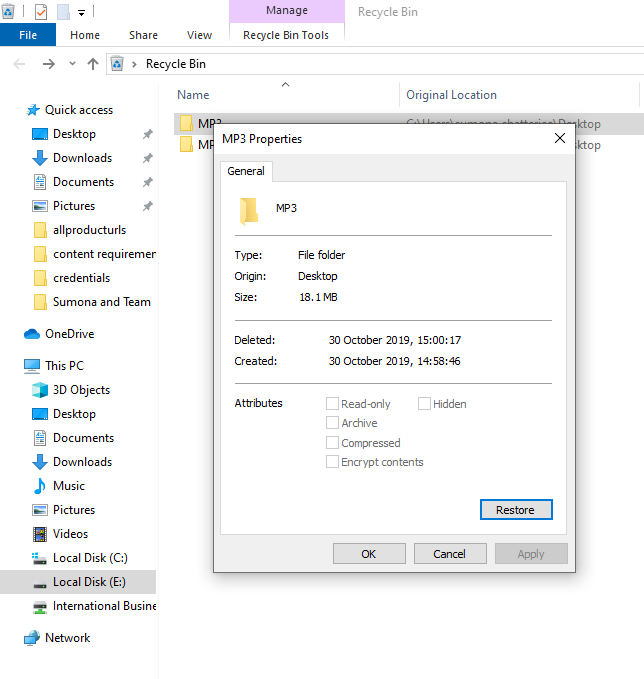Image resolution: width=644 pixels, height=679 pixels.
Task: Sort by the Name column header
Action: pyautogui.click(x=193, y=95)
